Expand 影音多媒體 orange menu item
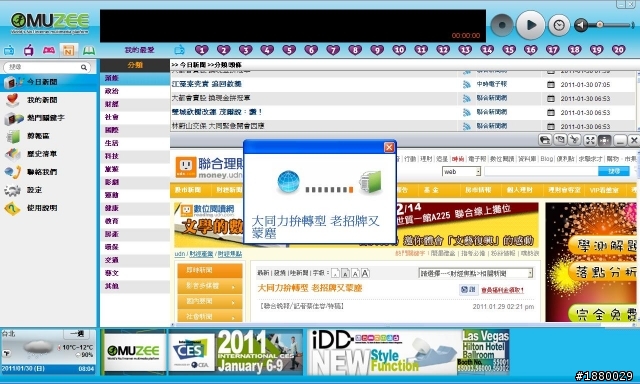Image resolution: width=640 pixels, height=384 pixels. point(209,286)
